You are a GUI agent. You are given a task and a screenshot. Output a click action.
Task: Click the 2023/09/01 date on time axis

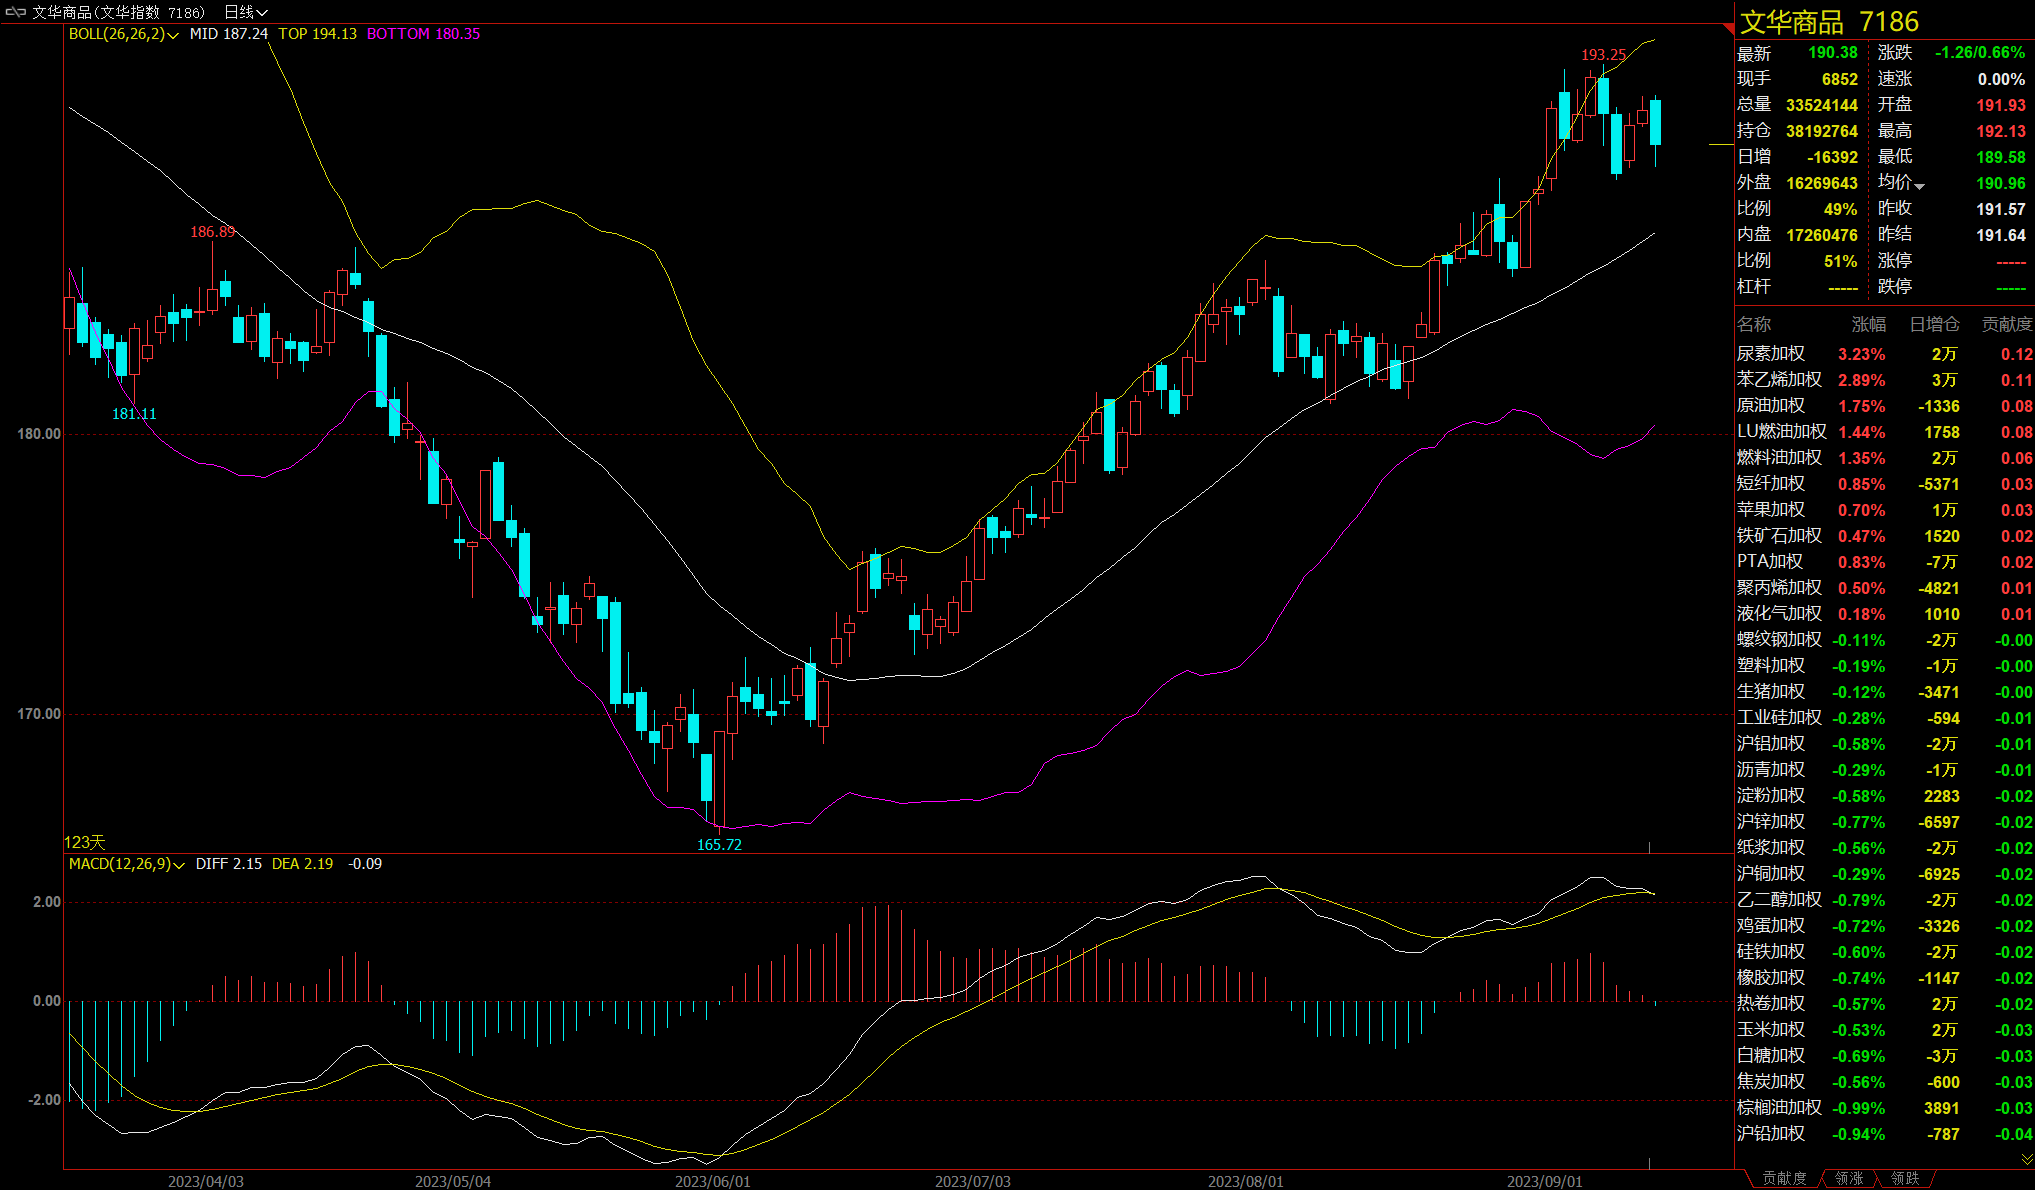click(1544, 1181)
